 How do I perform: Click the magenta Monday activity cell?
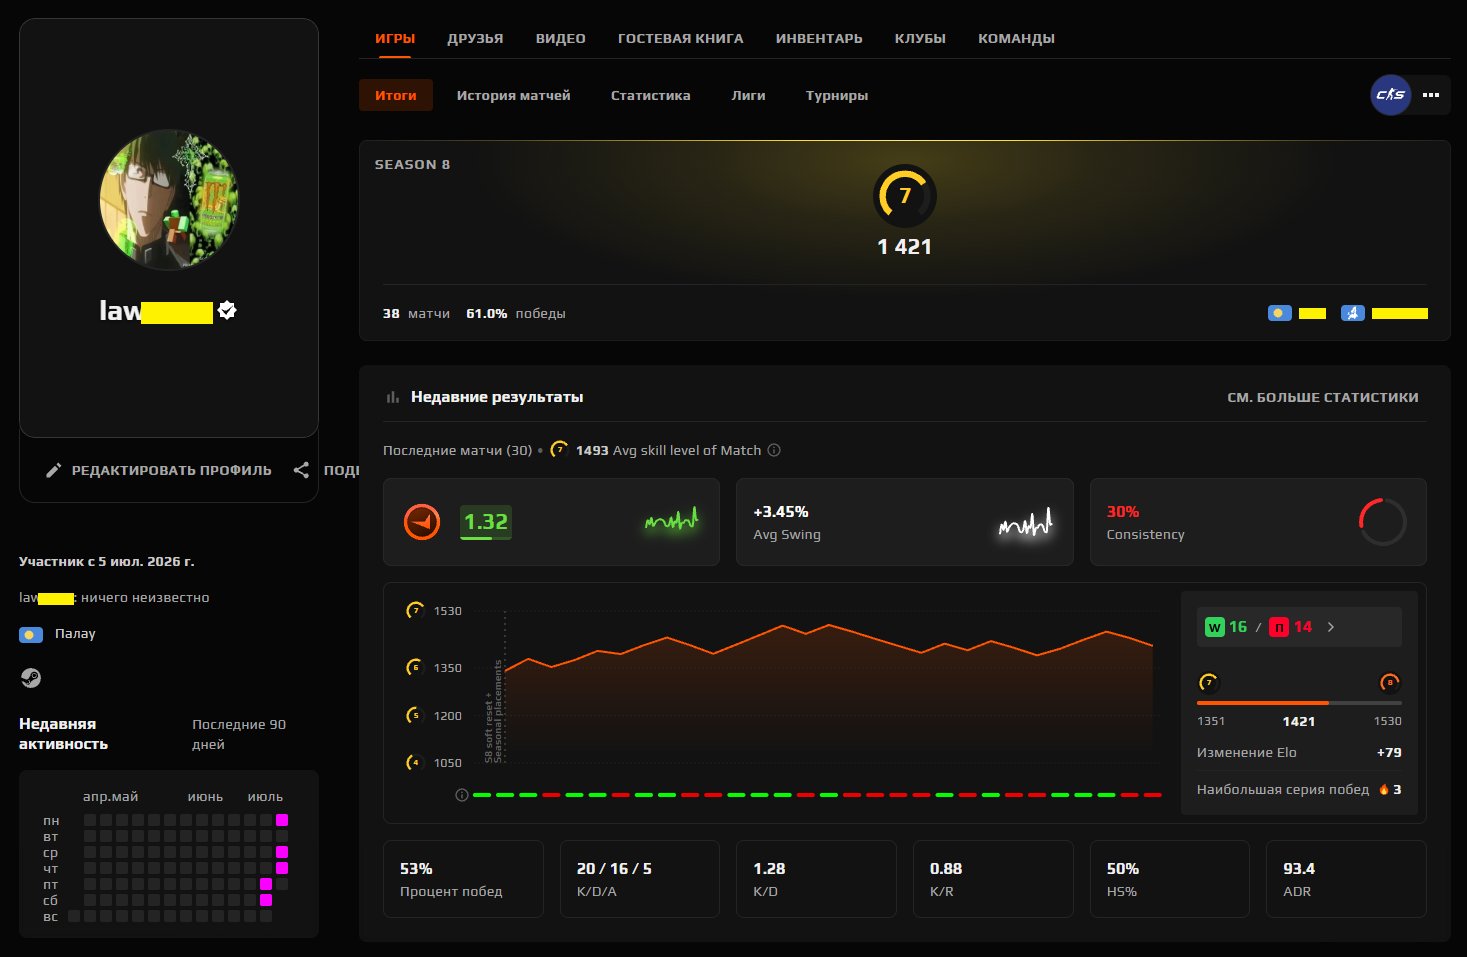click(x=282, y=820)
